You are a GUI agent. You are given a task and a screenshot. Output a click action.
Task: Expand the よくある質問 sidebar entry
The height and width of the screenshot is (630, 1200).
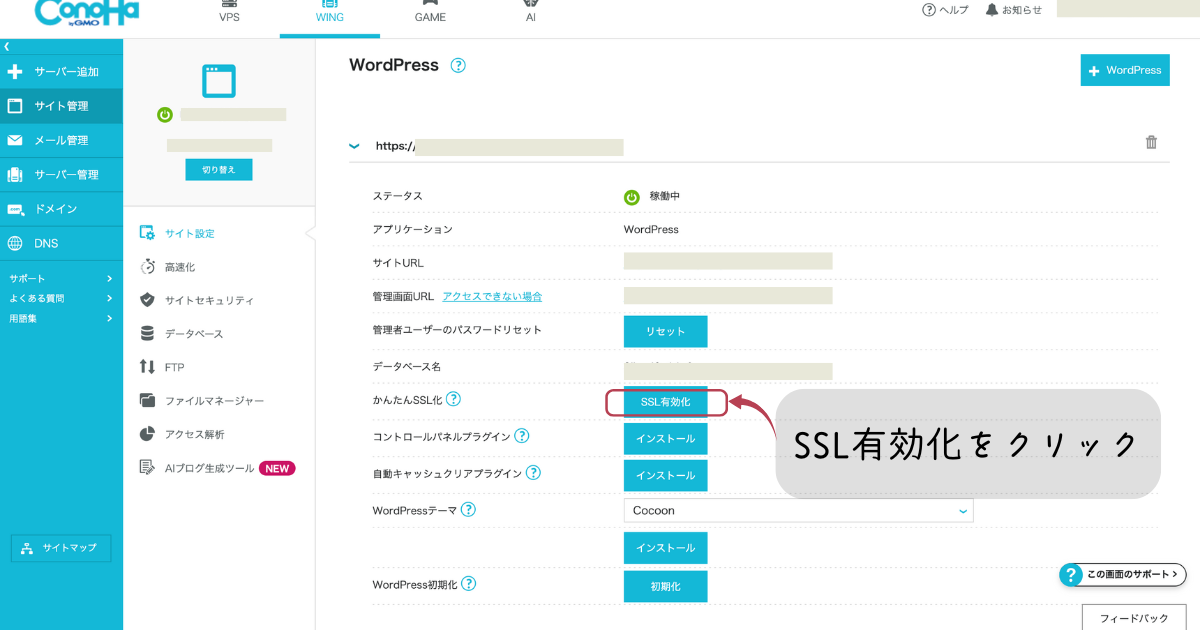(61, 298)
